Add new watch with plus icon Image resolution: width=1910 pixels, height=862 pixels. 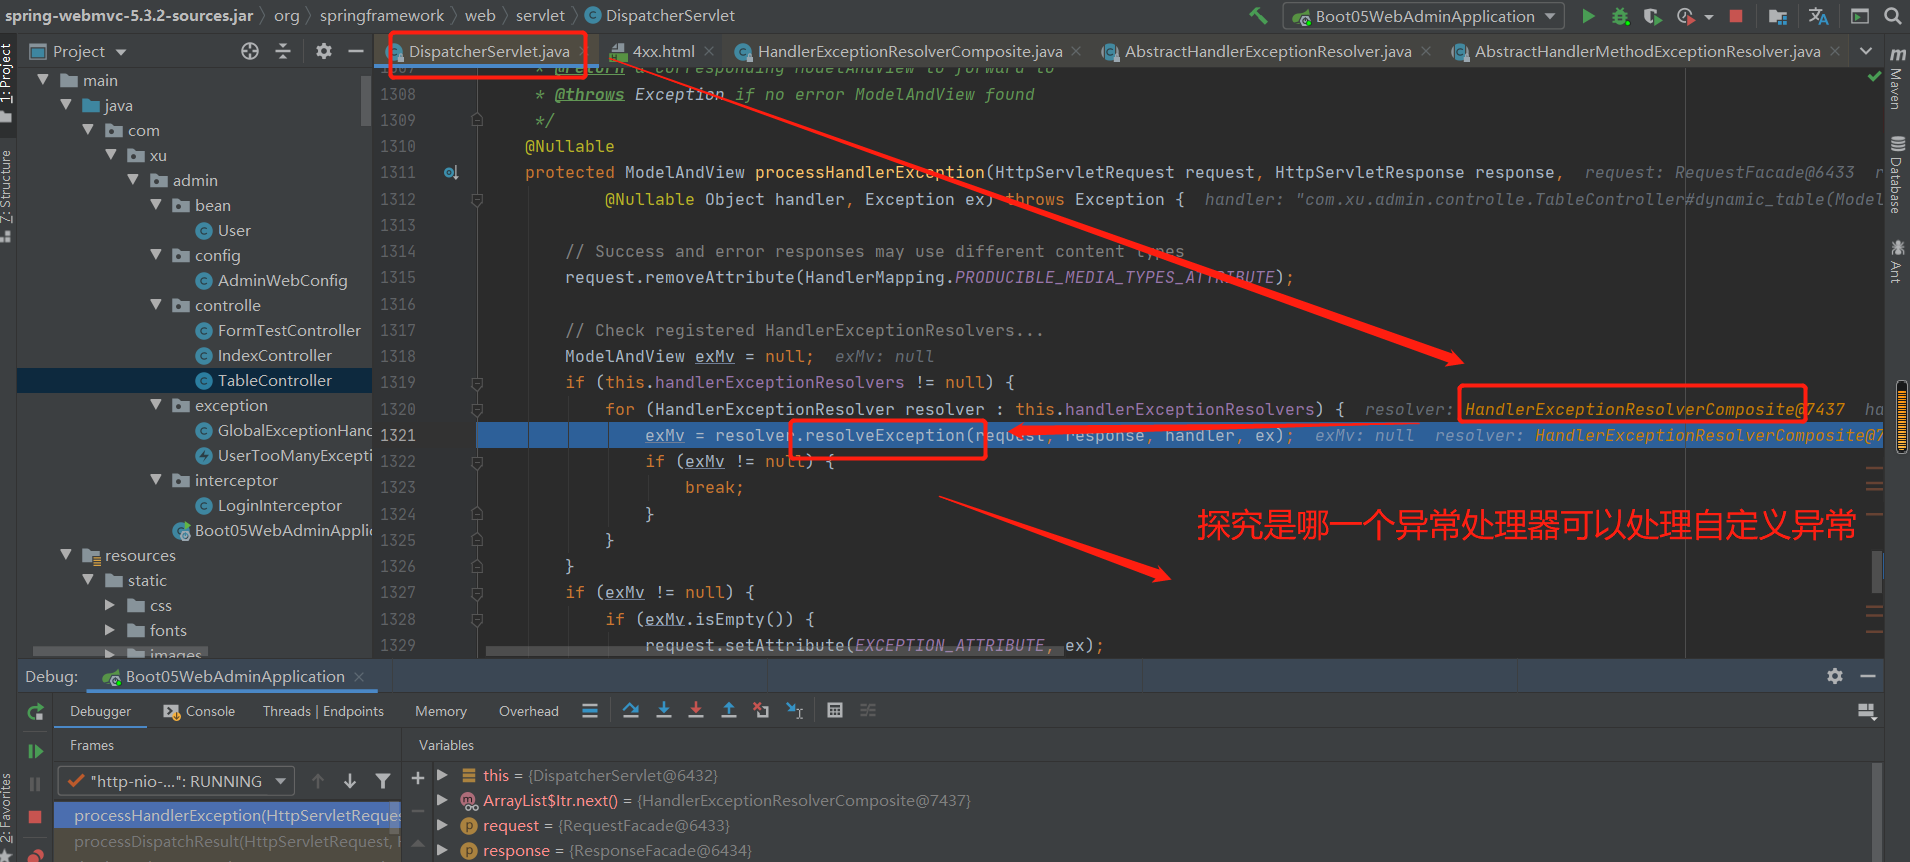tap(418, 778)
